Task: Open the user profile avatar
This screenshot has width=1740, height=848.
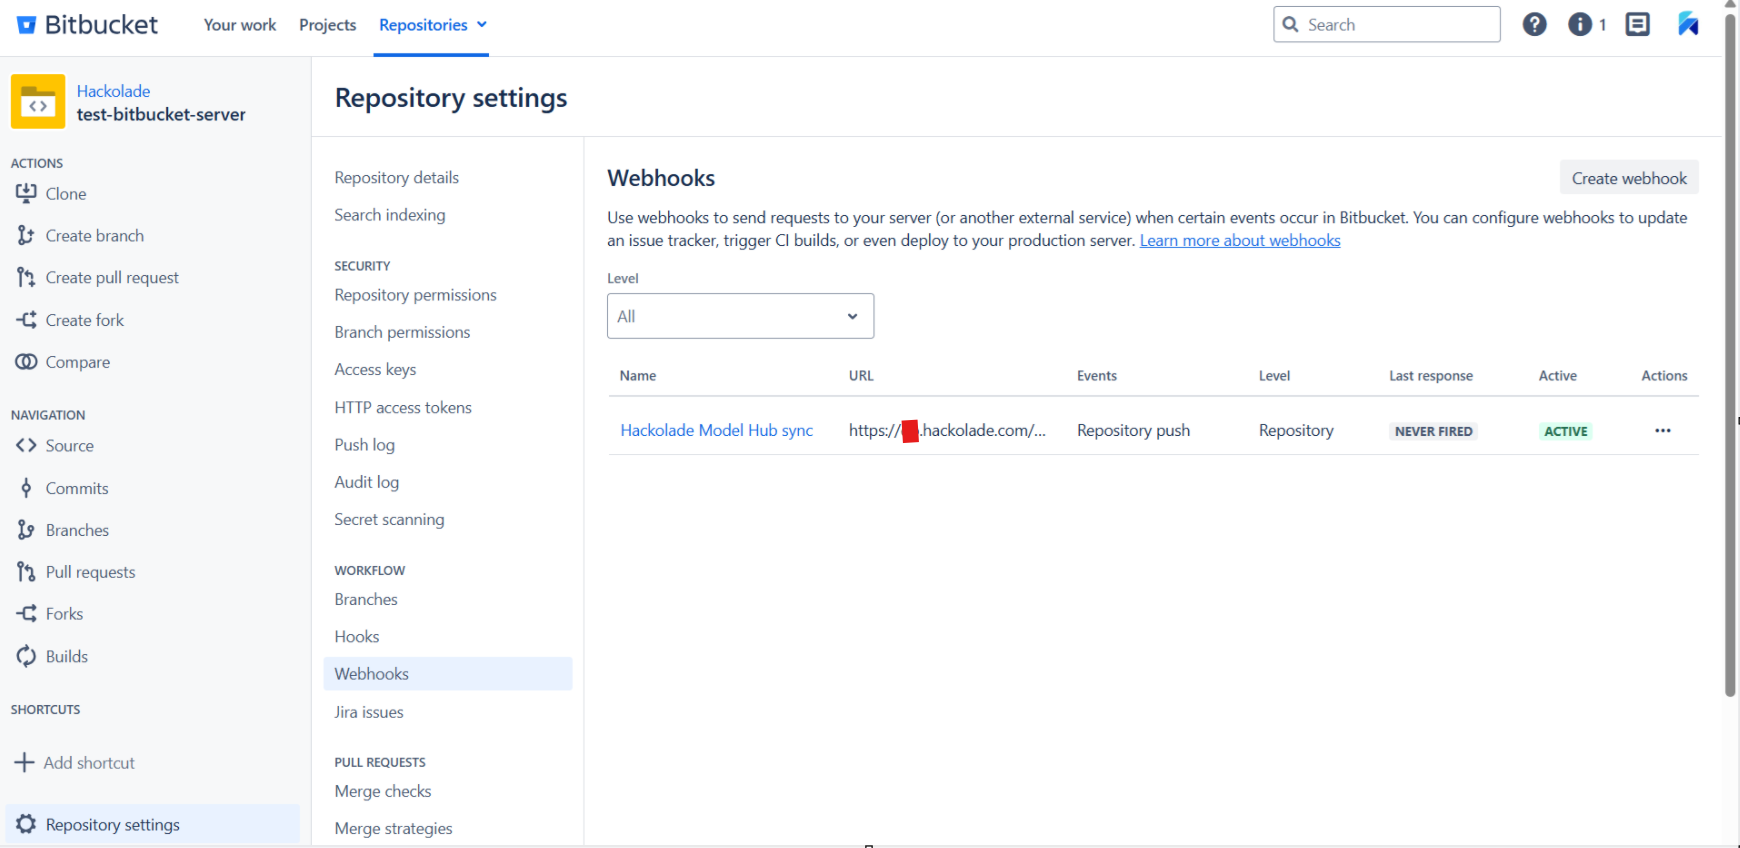Action: 1688,24
